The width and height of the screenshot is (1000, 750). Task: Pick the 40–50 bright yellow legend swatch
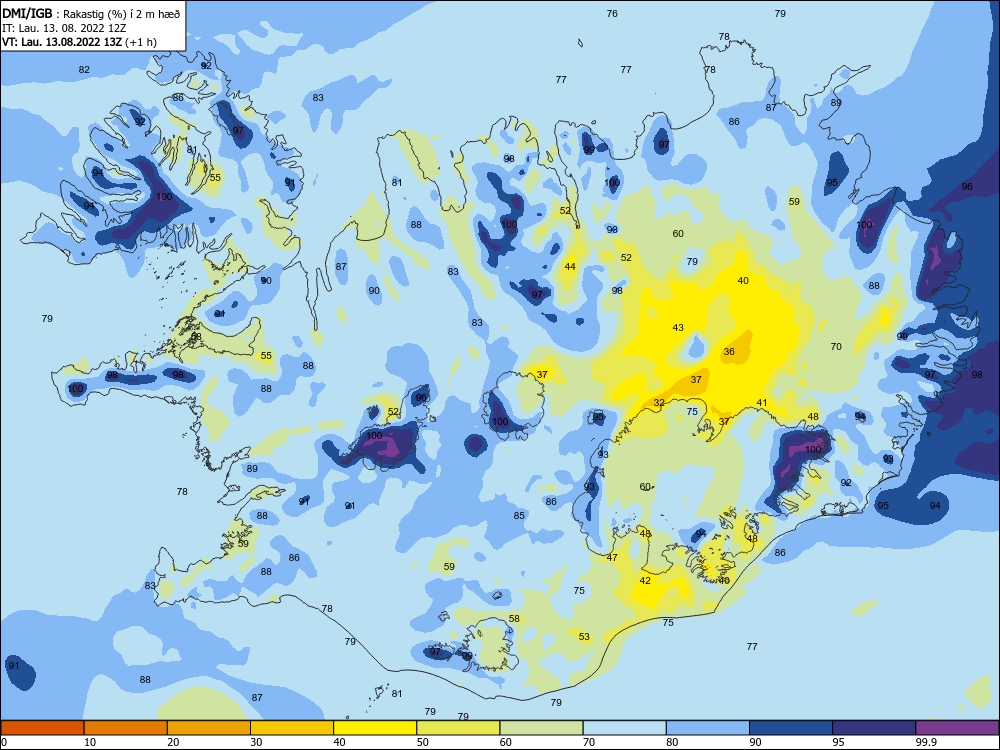click(x=375, y=728)
